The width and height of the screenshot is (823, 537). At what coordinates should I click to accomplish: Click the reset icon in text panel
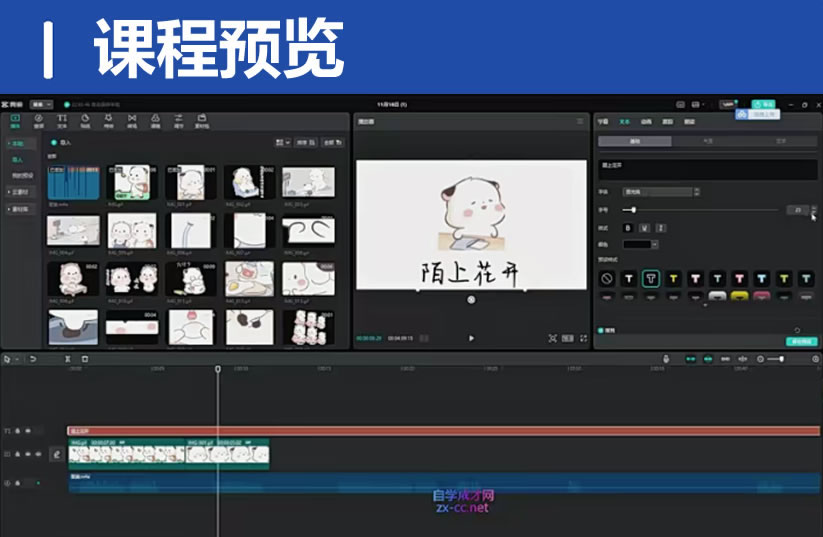pyautogui.click(x=797, y=330)
